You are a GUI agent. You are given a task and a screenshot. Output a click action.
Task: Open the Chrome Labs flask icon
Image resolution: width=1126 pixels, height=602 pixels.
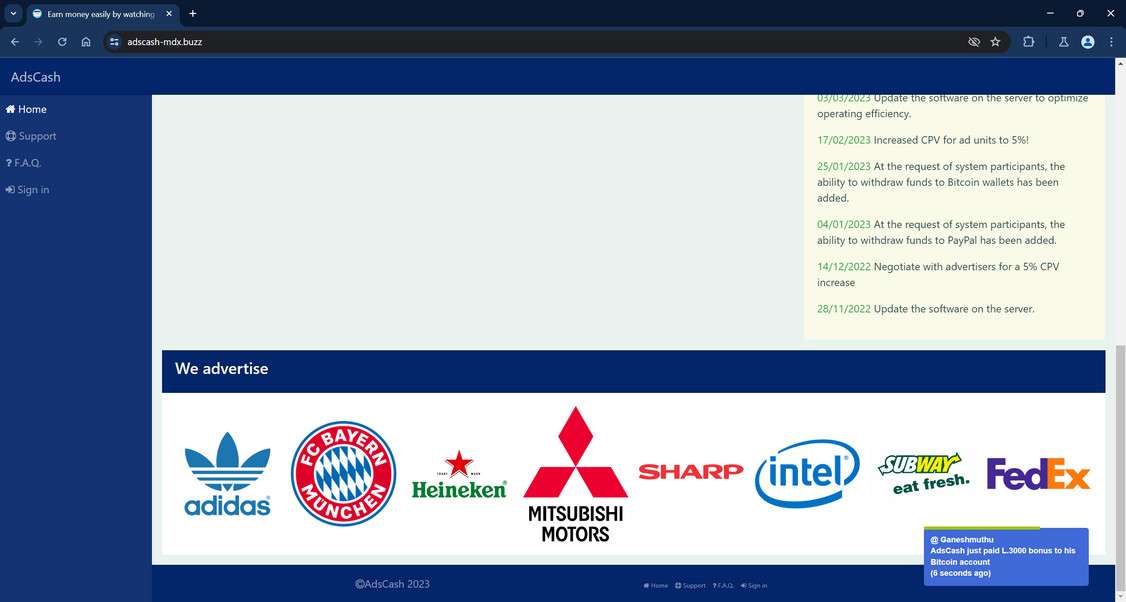coord(1064,42)
